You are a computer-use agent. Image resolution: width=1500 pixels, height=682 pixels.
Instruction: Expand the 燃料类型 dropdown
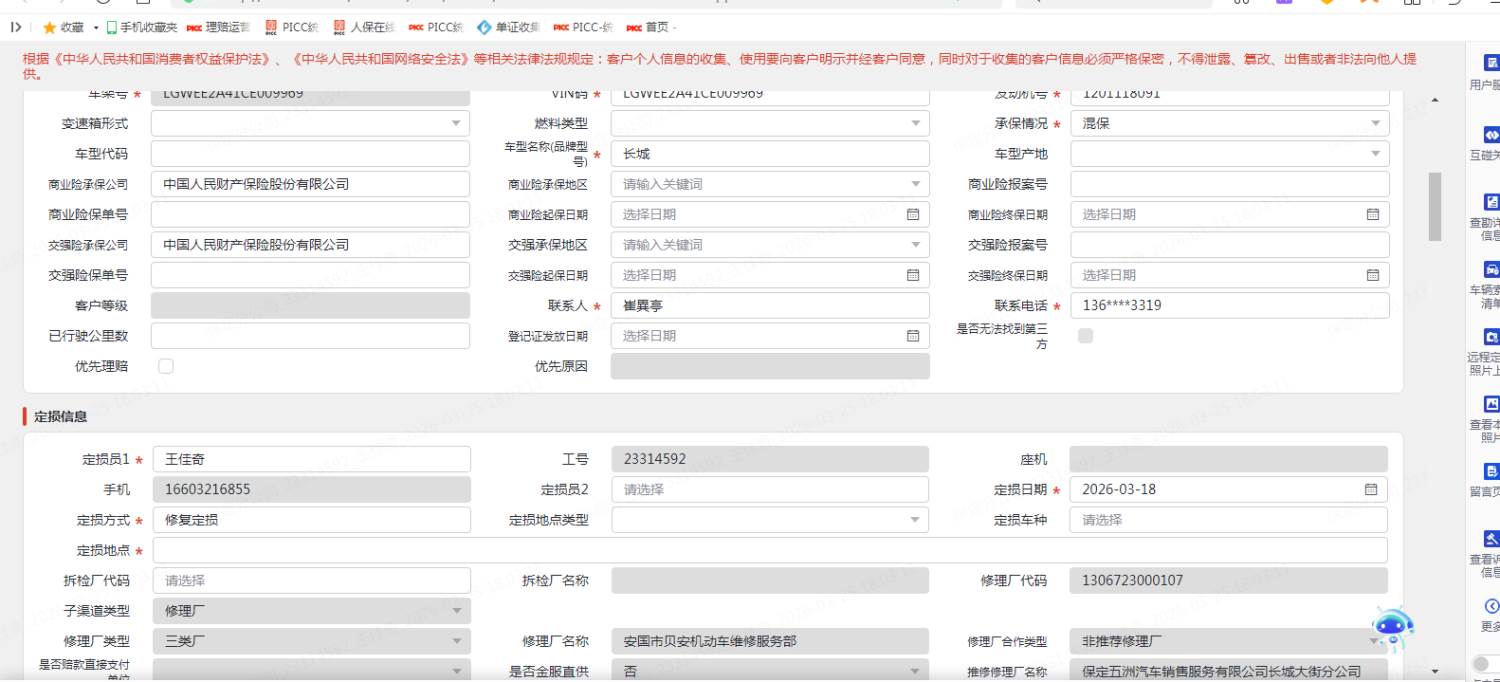pos(769,124)
